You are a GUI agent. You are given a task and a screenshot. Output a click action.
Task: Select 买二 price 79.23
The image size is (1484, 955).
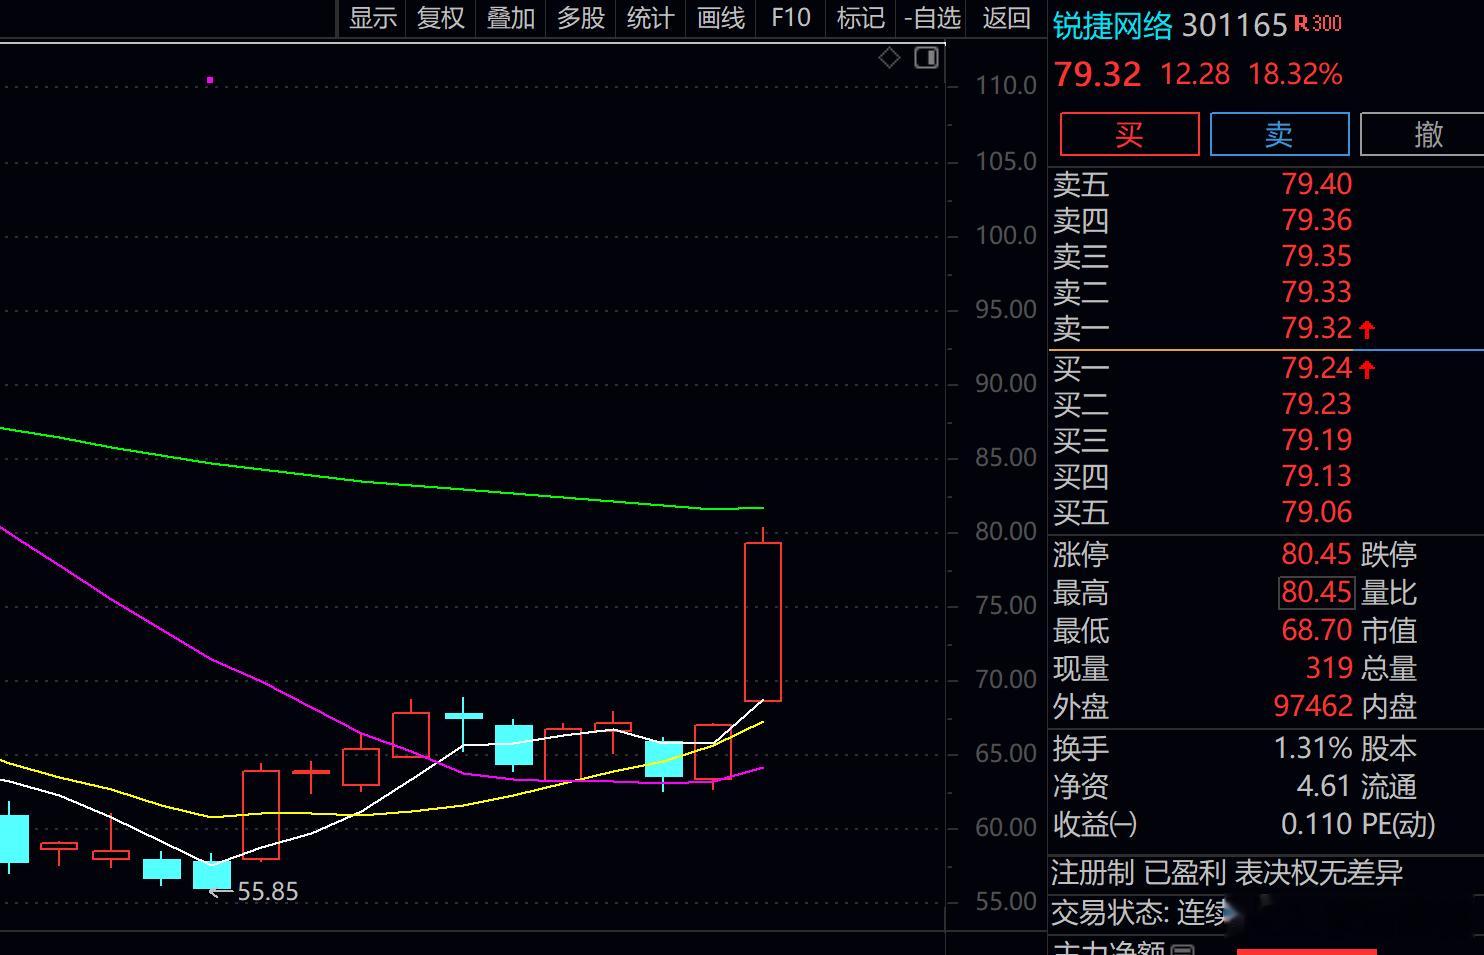1317,404
